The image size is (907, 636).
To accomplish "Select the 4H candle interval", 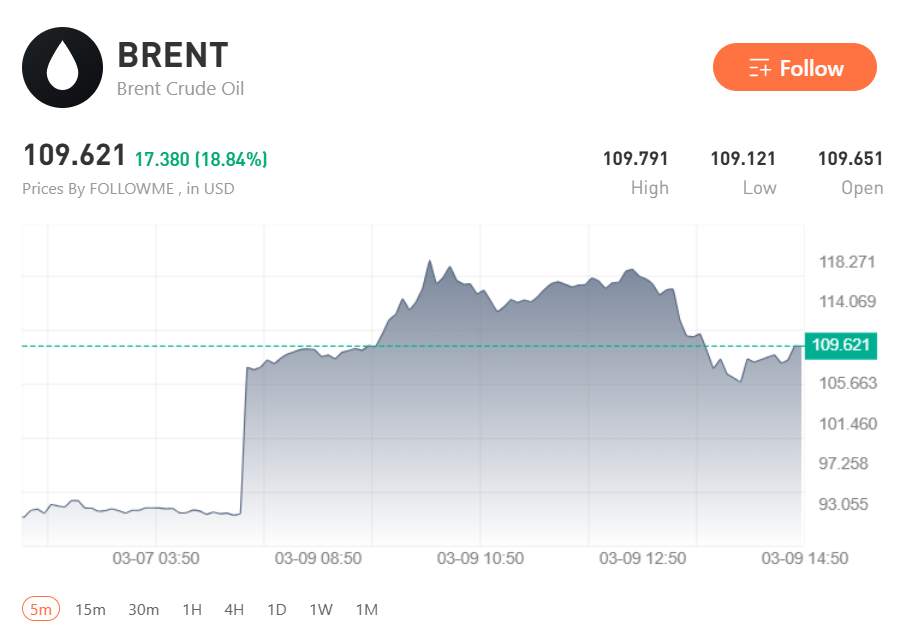I will point(233,609).
